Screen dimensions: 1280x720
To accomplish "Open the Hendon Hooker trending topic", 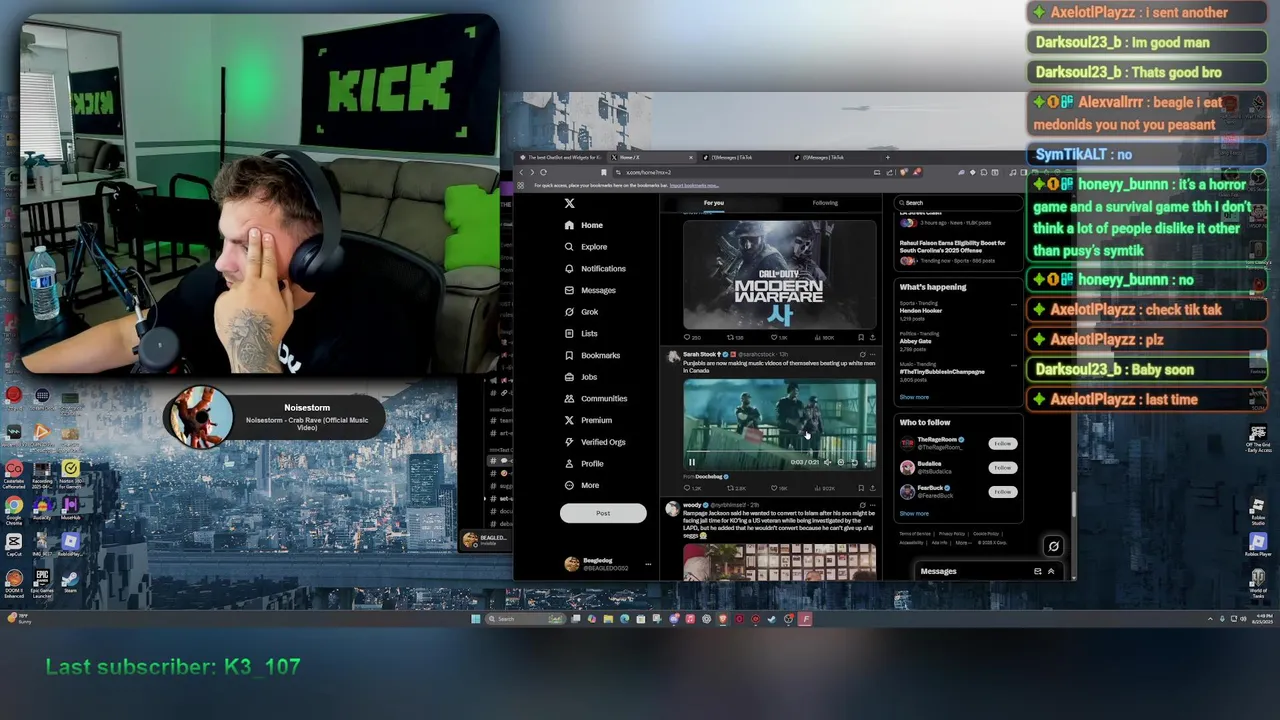I will click(920, 311).
